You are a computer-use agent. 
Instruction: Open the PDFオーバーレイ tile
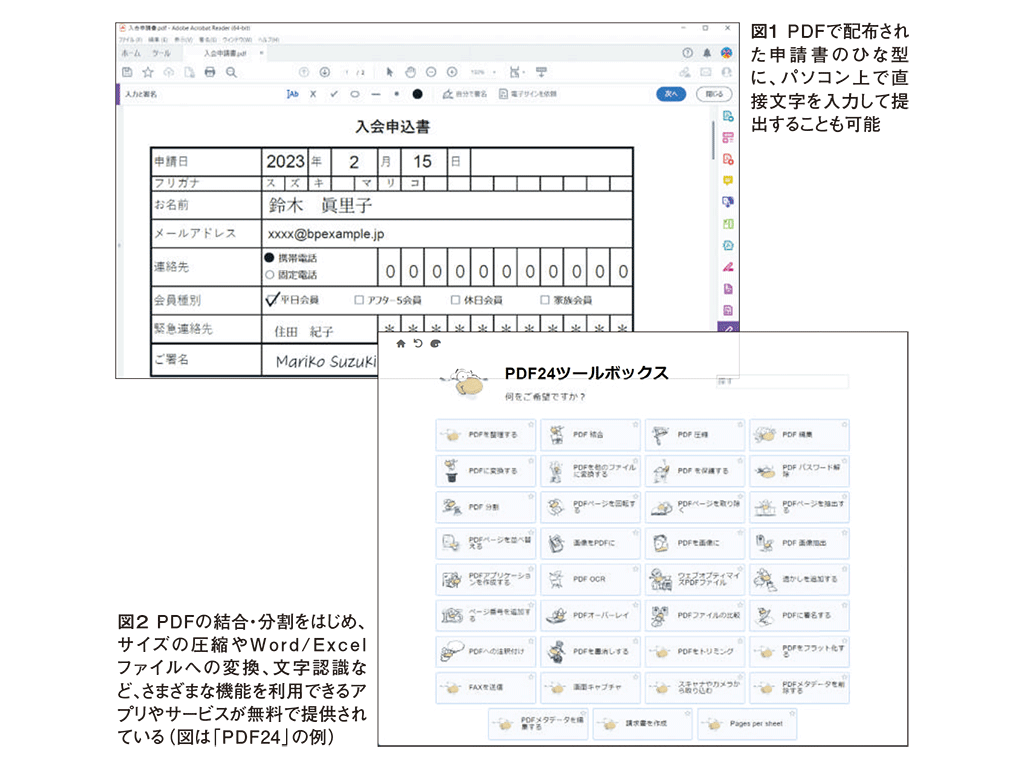point(590,615)
